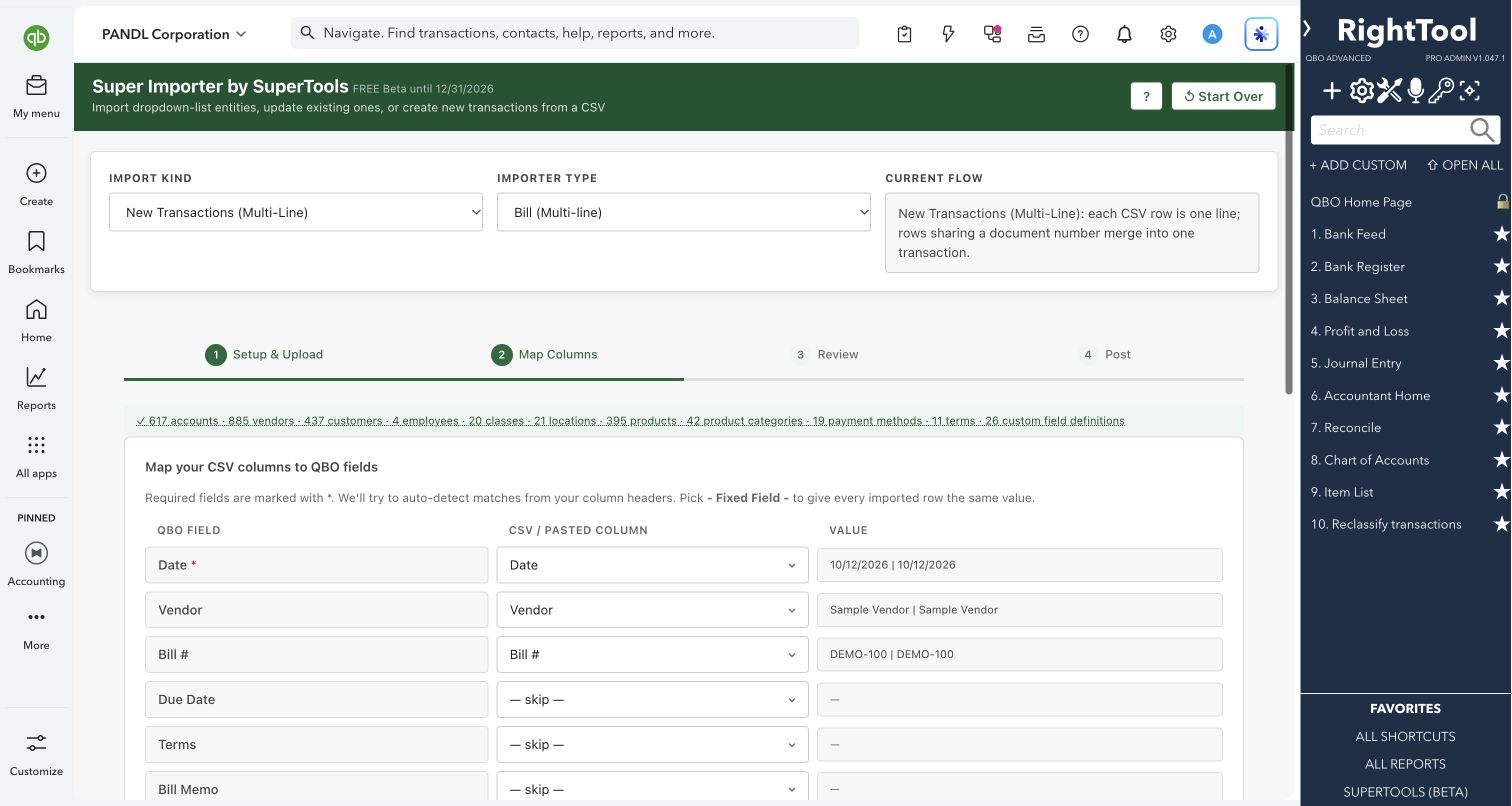Screen dimensions: 1512x806
Task: Open the inbox tray icon in header
Action: click(x=1036, y=34)
